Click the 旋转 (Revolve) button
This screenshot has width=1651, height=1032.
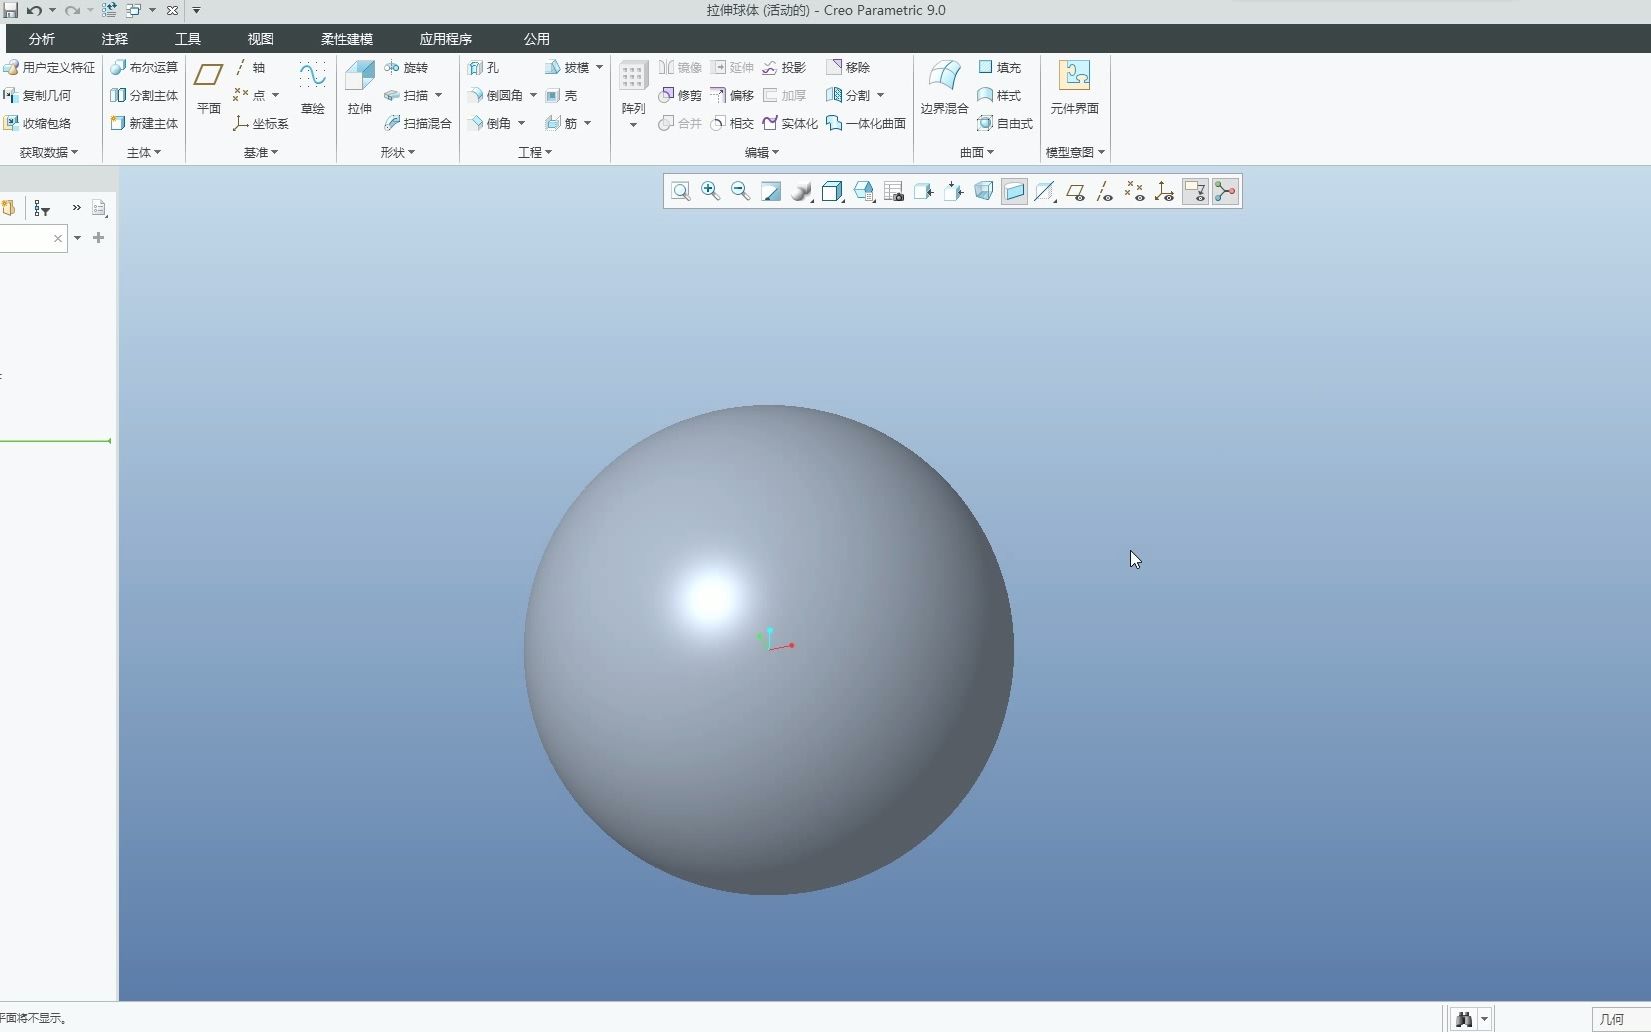[x=406, y=67]
